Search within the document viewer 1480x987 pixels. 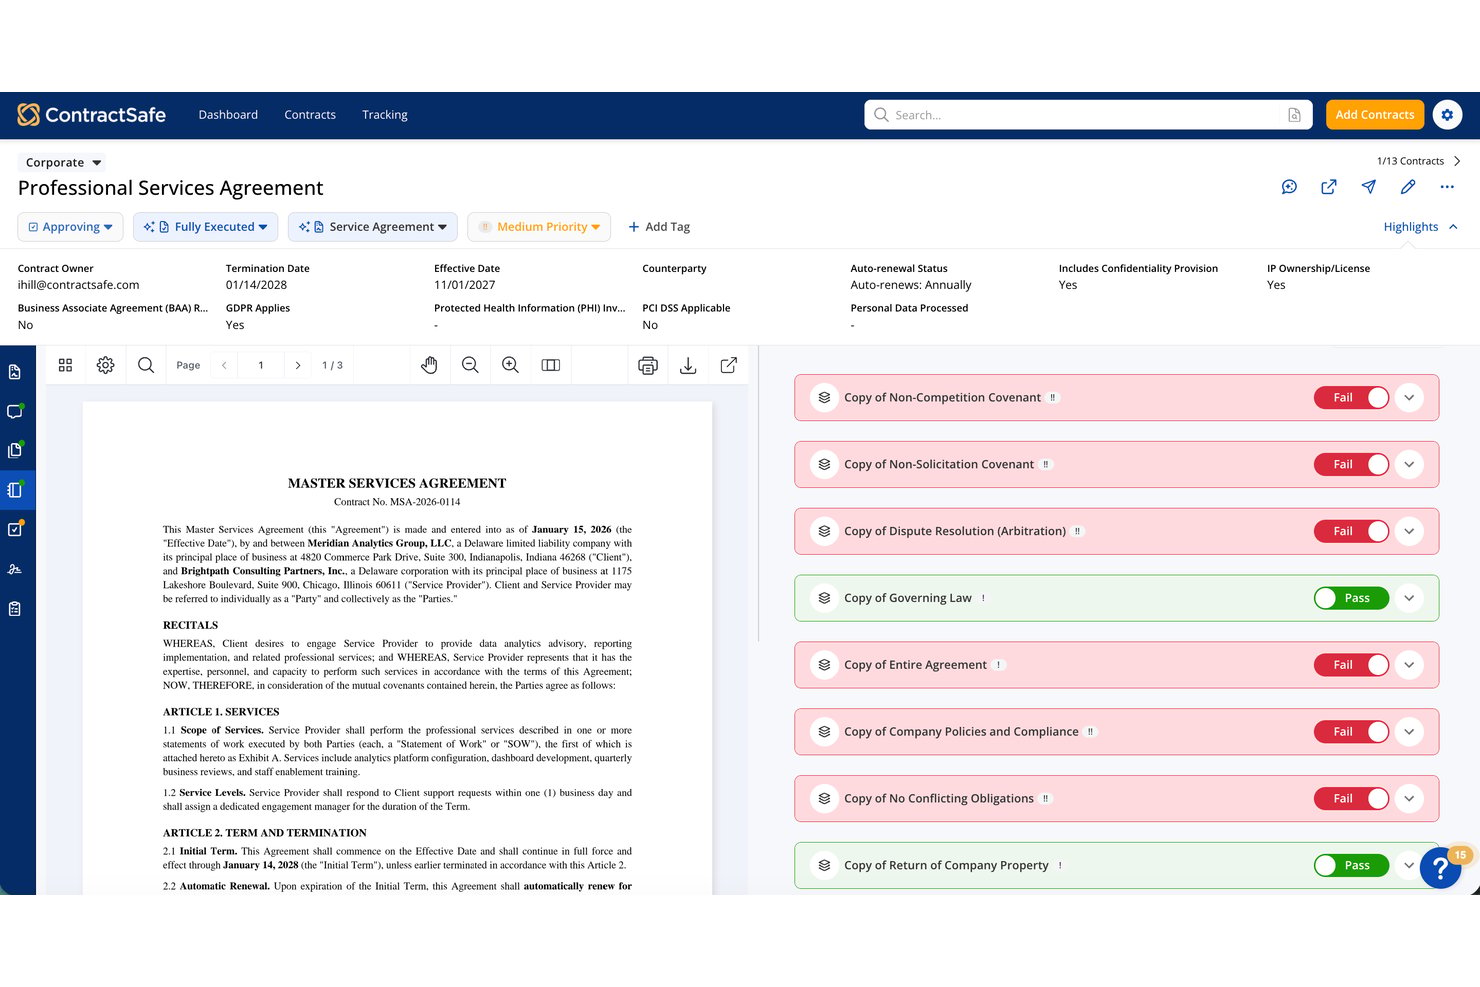[146, 365]
